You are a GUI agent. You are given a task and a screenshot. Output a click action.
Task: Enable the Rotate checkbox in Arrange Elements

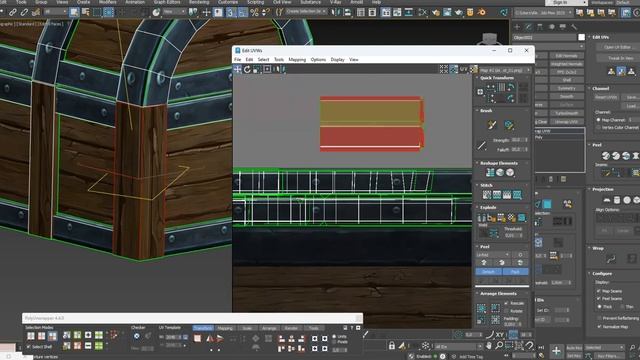coord(506,311)
